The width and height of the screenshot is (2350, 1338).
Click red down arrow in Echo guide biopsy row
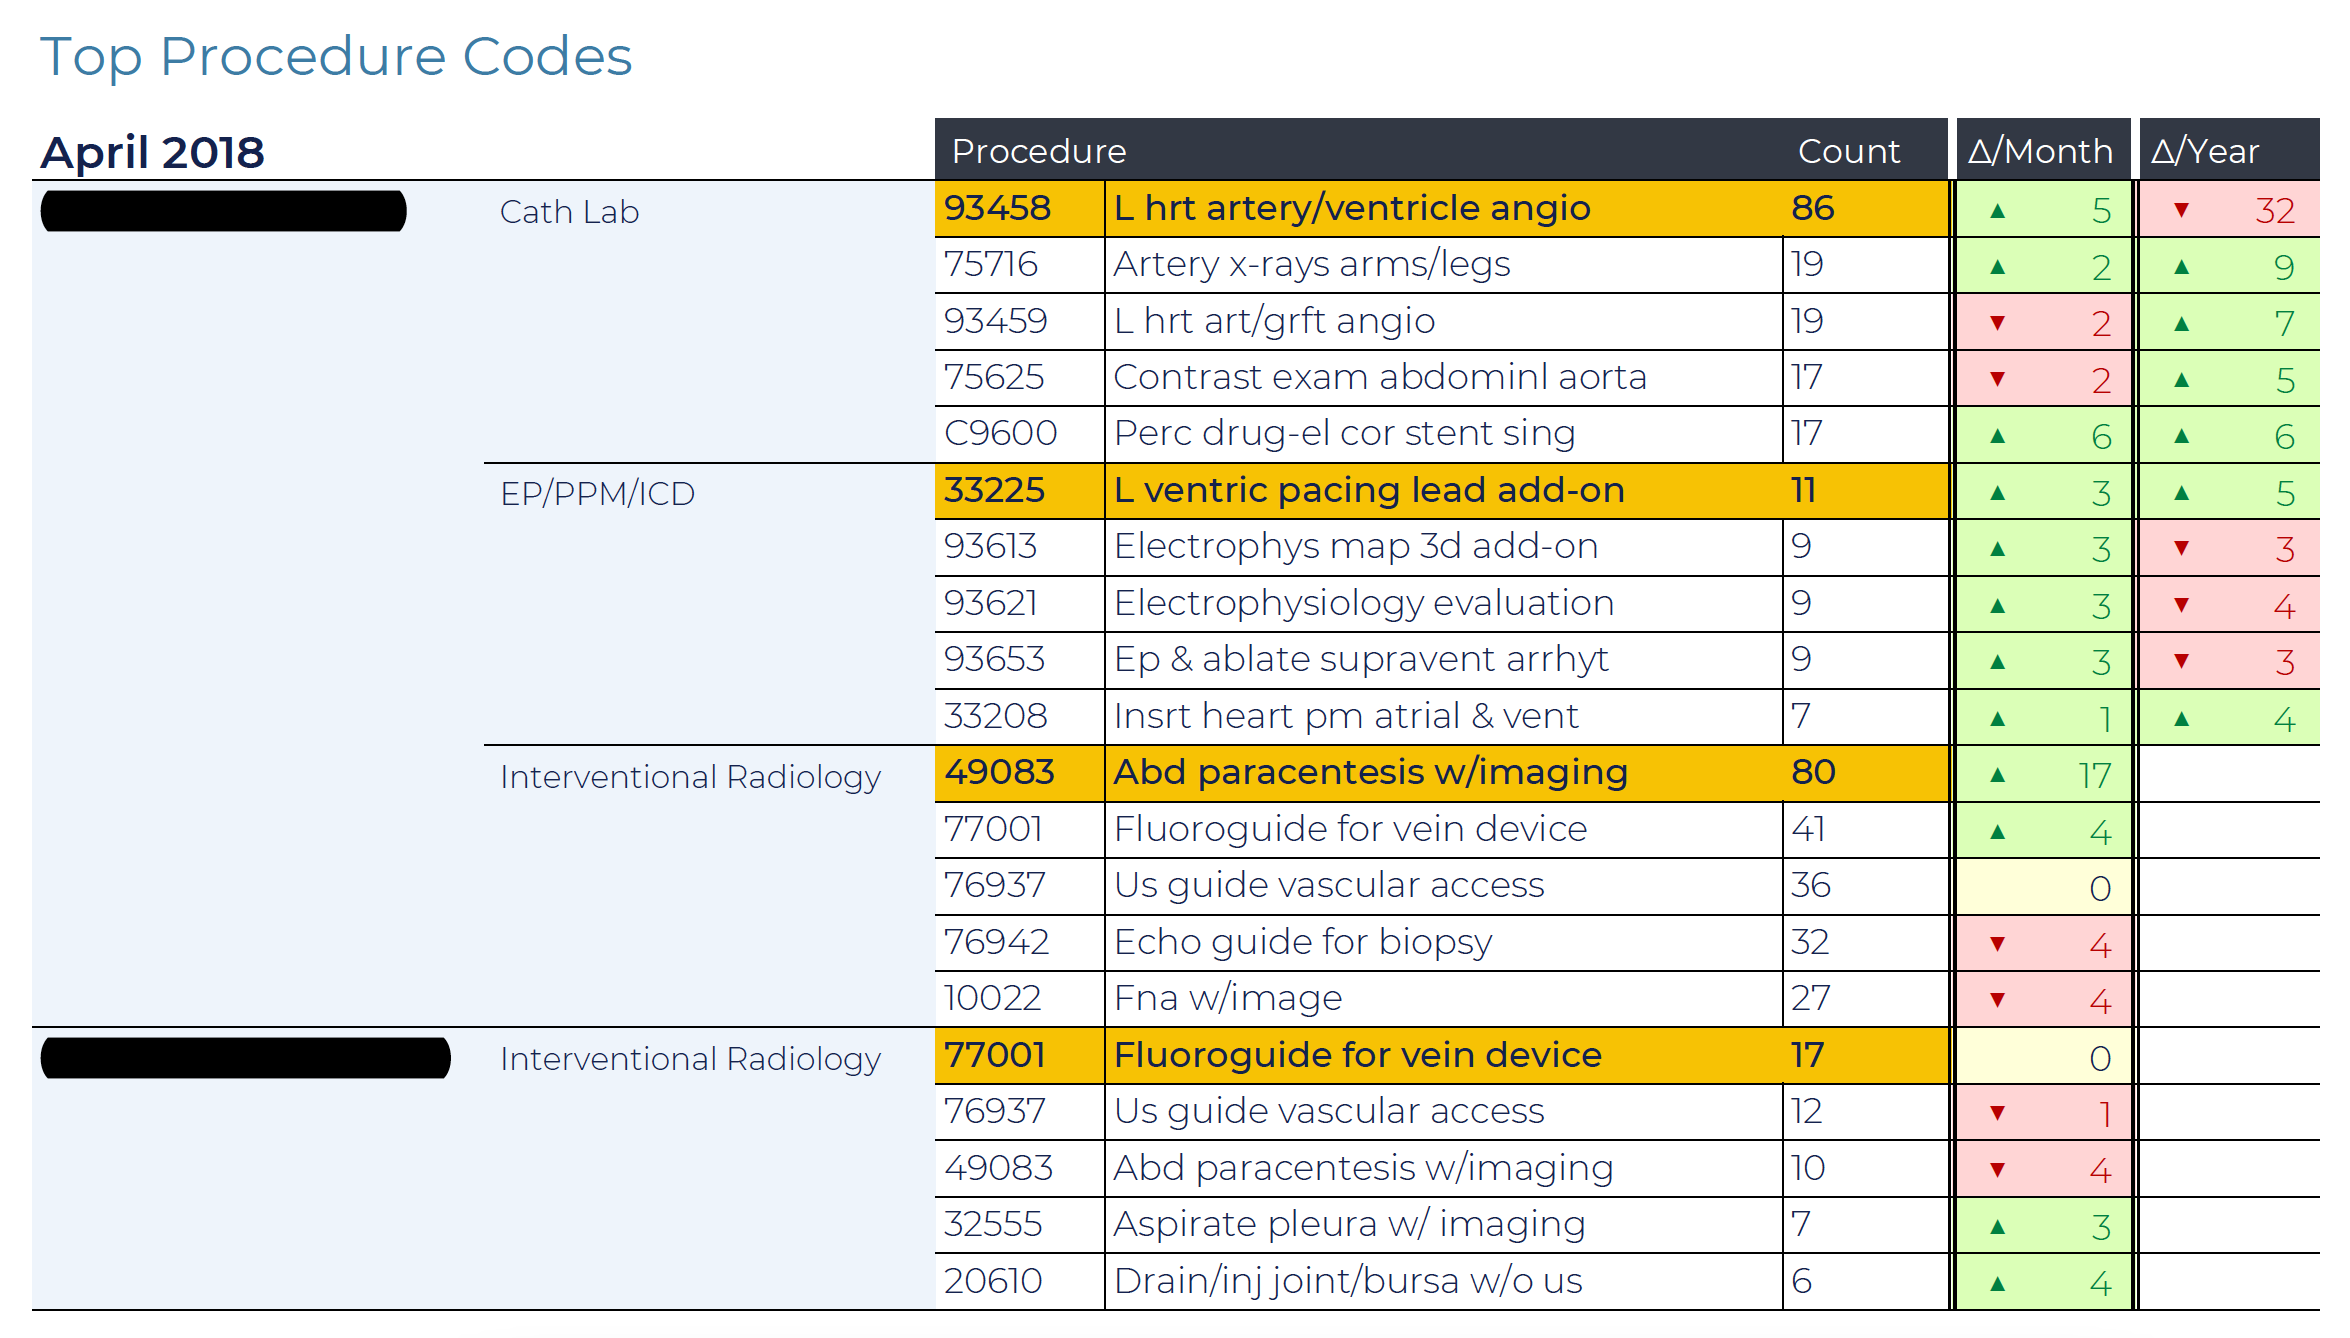(x=1997, y=944)
